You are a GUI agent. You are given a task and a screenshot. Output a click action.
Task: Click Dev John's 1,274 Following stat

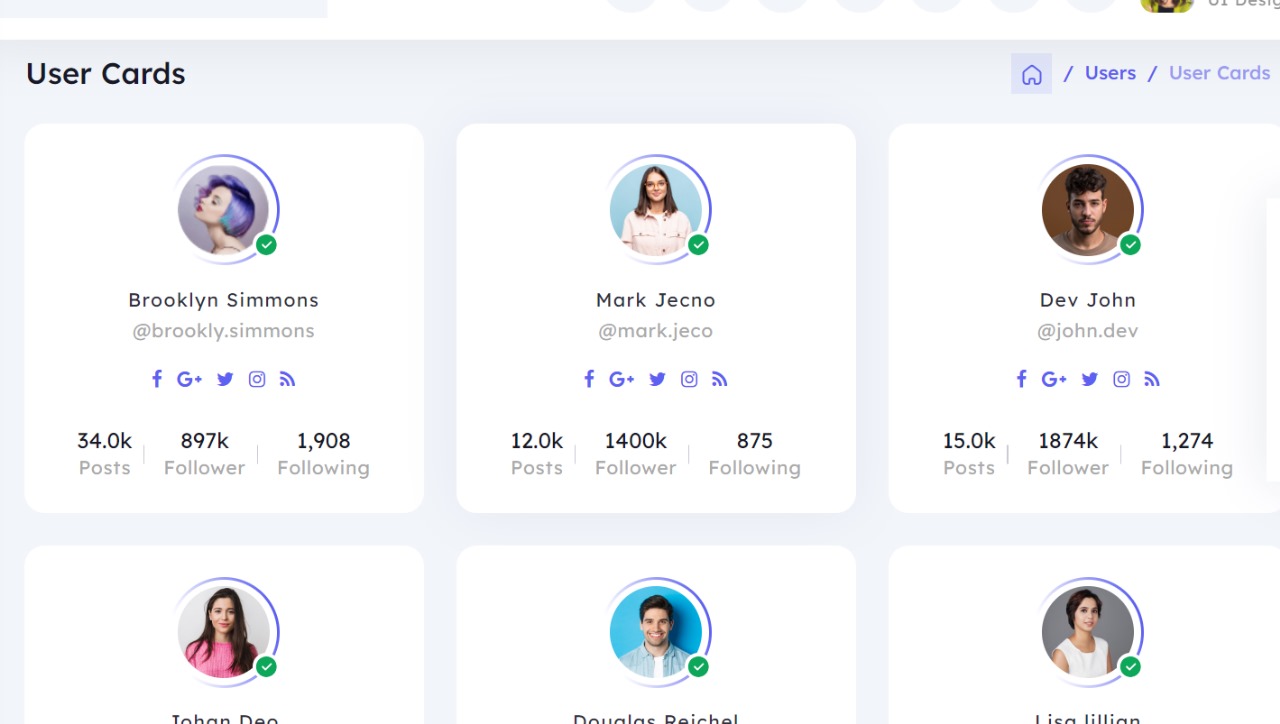[1186, 441]
